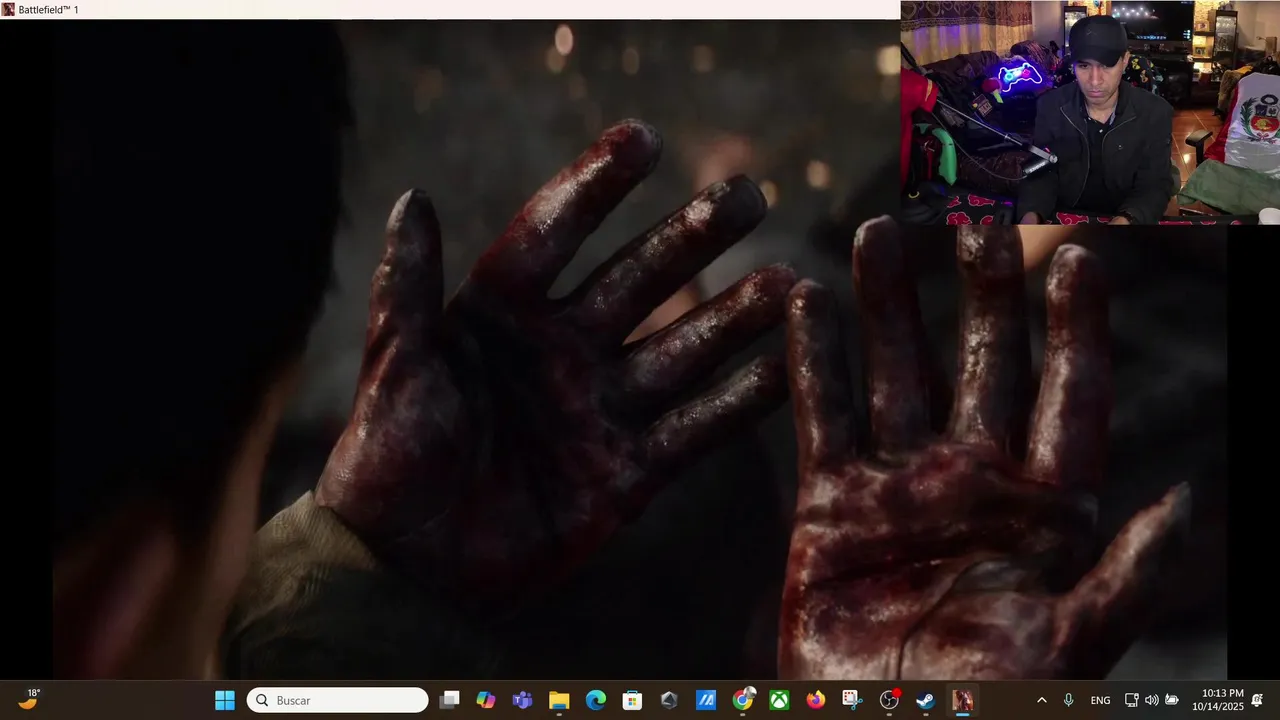Open the weather widget showing 18°
This screenshot has height=720, width=1280.
29,699
